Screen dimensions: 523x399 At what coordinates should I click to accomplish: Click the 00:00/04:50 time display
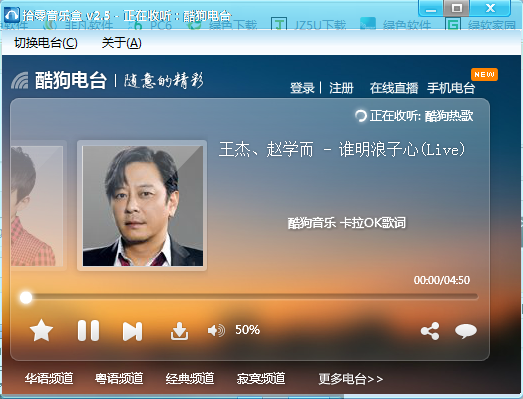pos(442,280)
